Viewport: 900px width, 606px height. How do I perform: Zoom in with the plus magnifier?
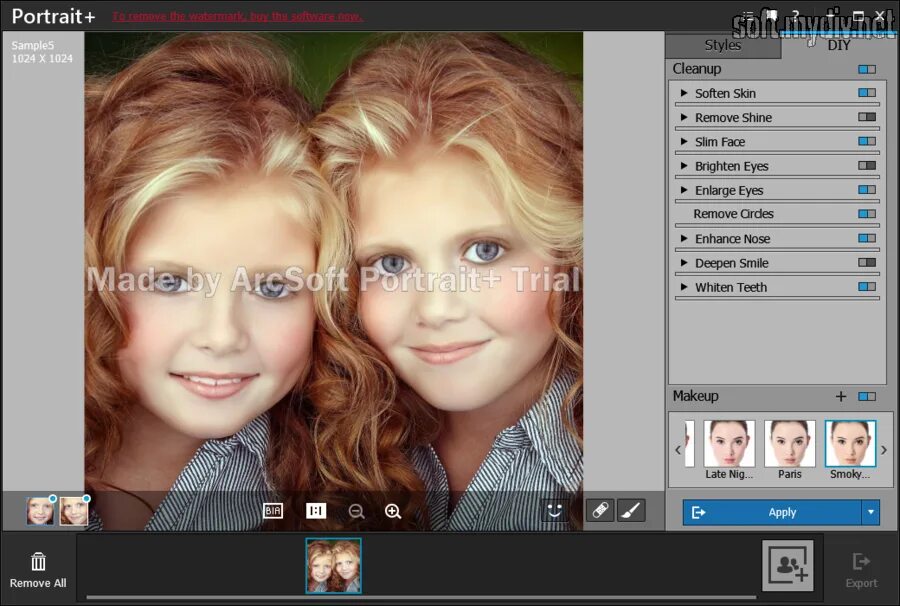tap(393, 511)
